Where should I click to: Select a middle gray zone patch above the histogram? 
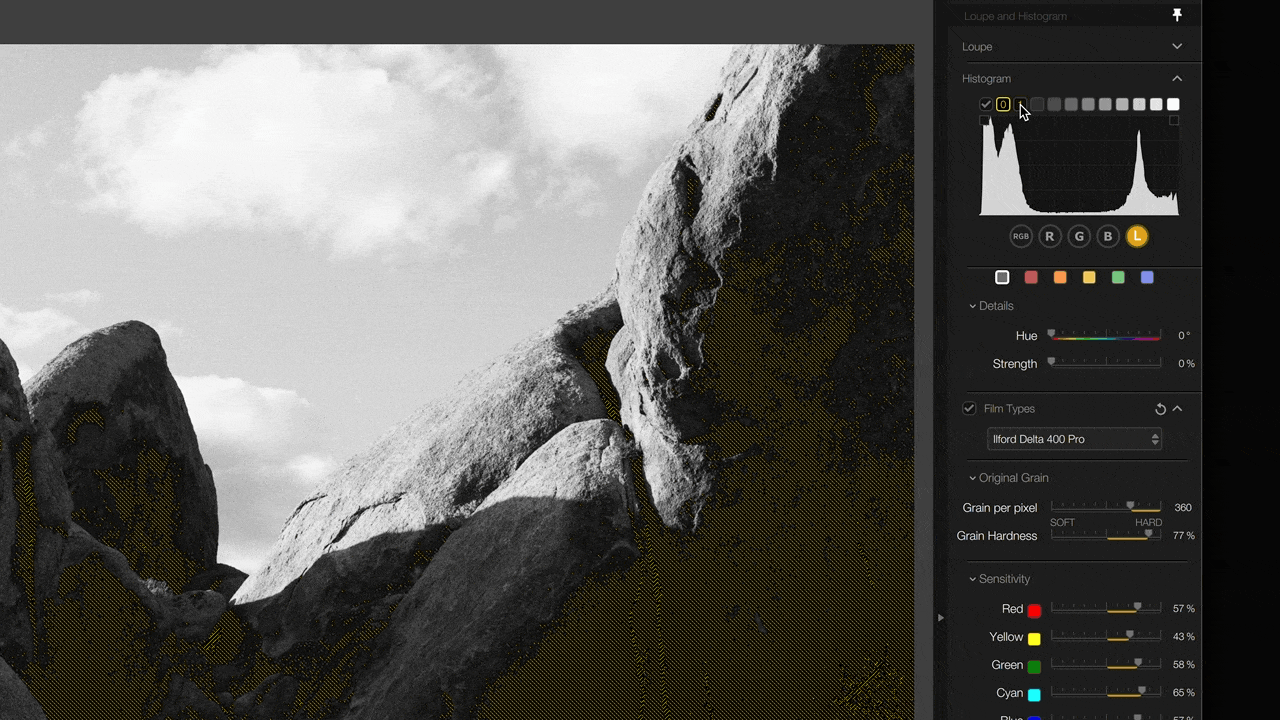point(1088,104)
